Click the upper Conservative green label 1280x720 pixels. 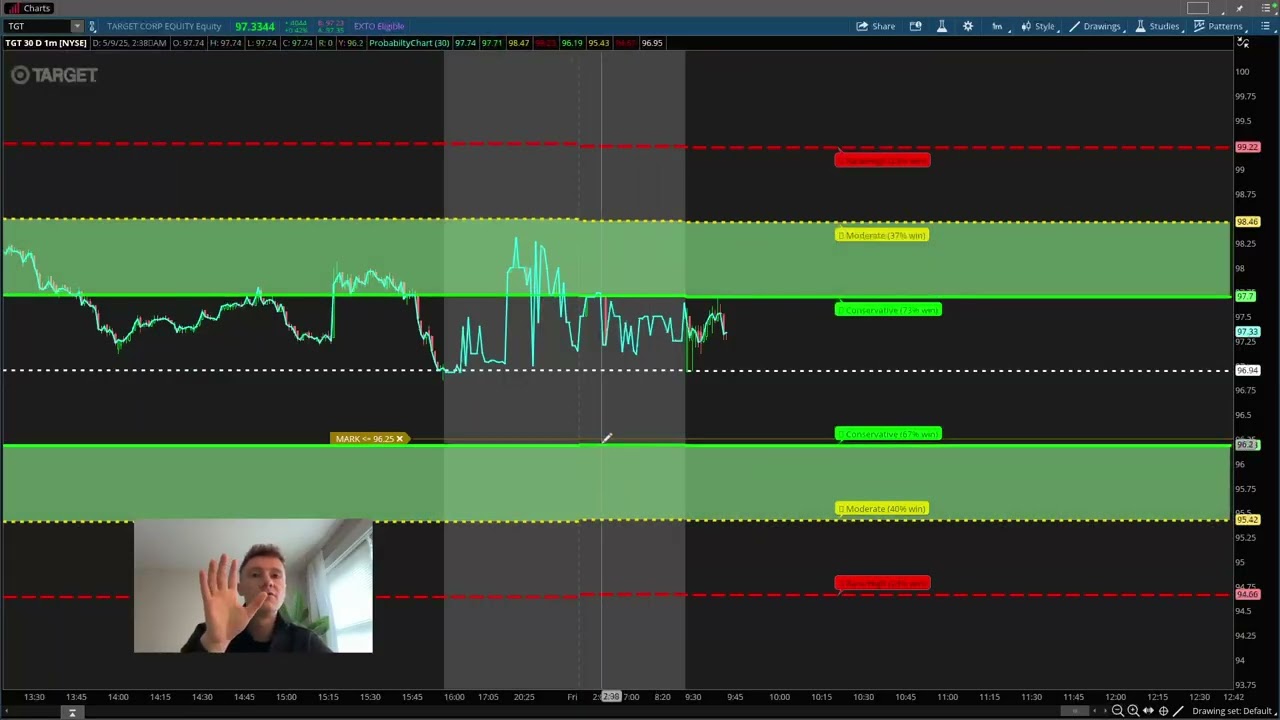tap(888, 310)
